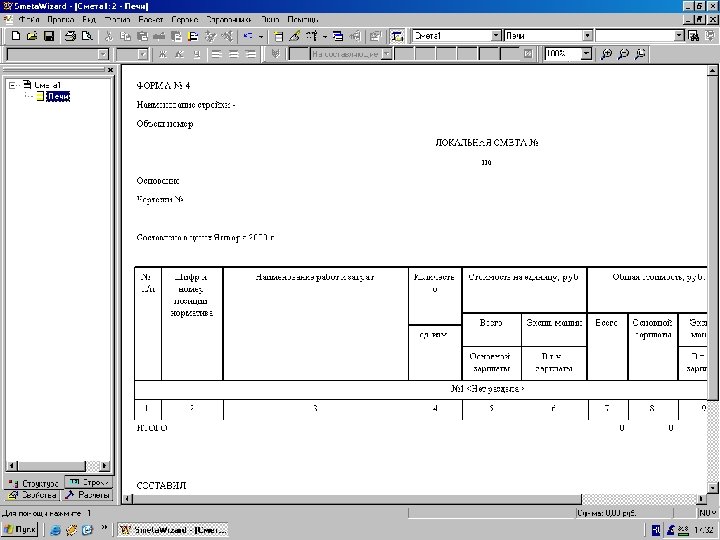
Task: Click the ФОРМА № 4 text
Action: (163, 86)
